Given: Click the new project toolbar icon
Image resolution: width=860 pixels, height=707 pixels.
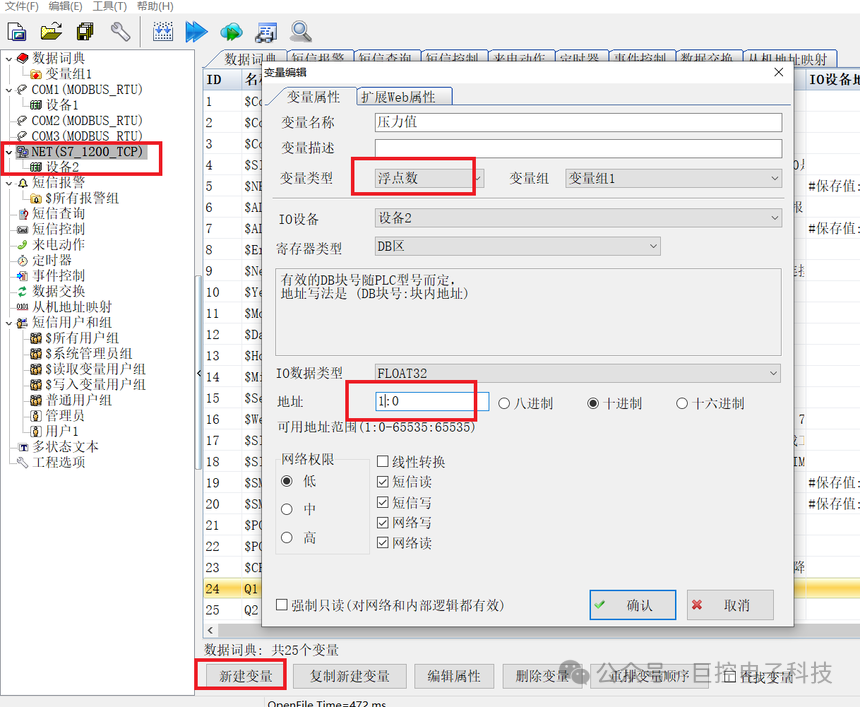Looking at the screenshot, I should [17, 32].
